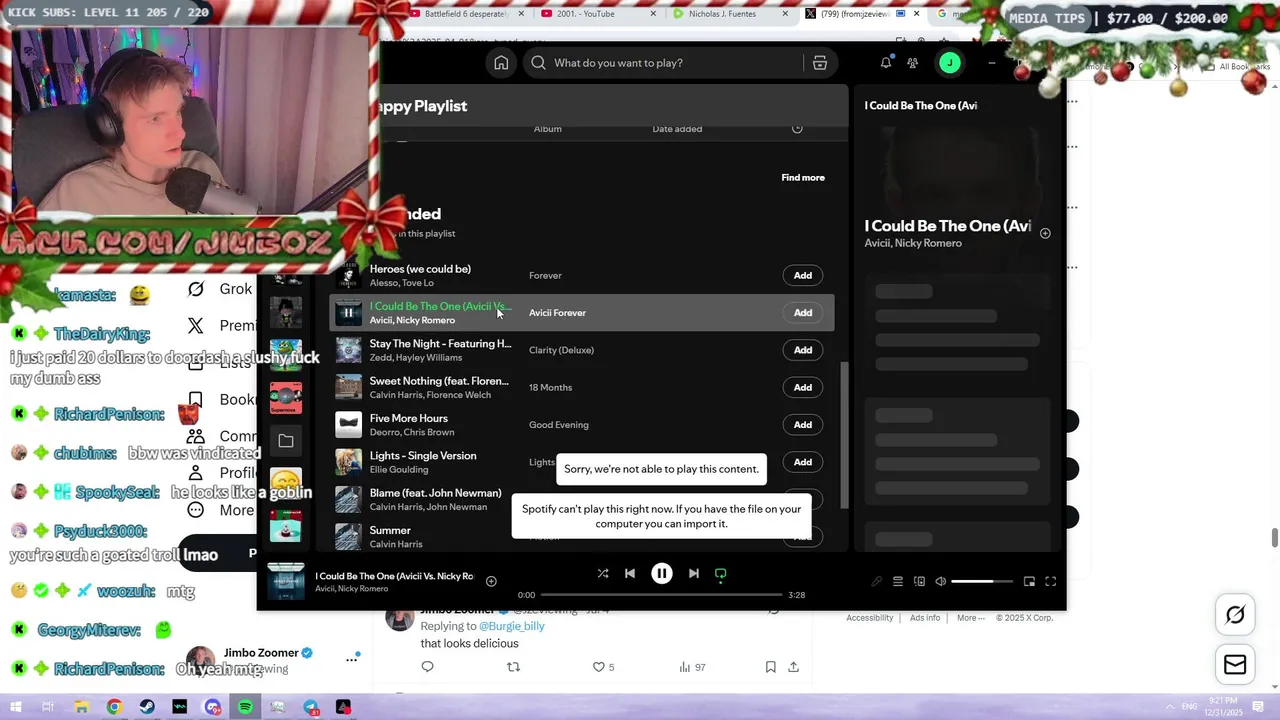Open Windows Start menu

click(15, 707)
